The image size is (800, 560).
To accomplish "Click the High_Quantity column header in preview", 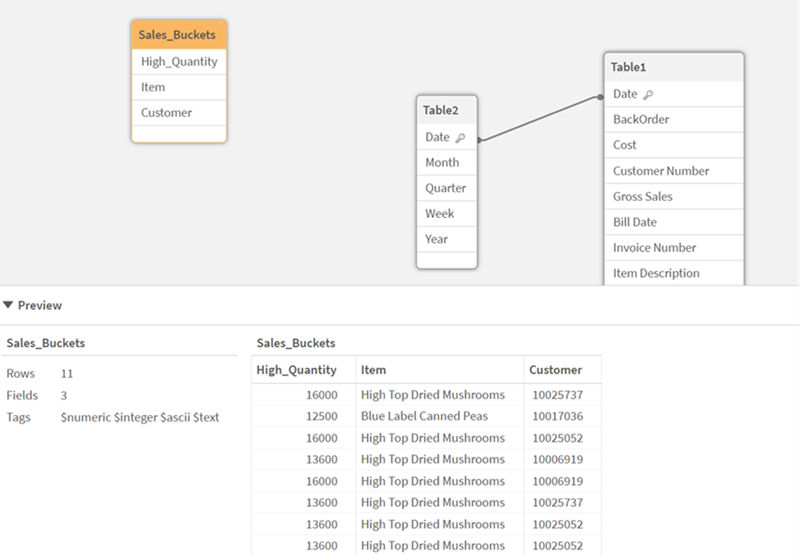I will pyautogui.click(x=297, y=370).
